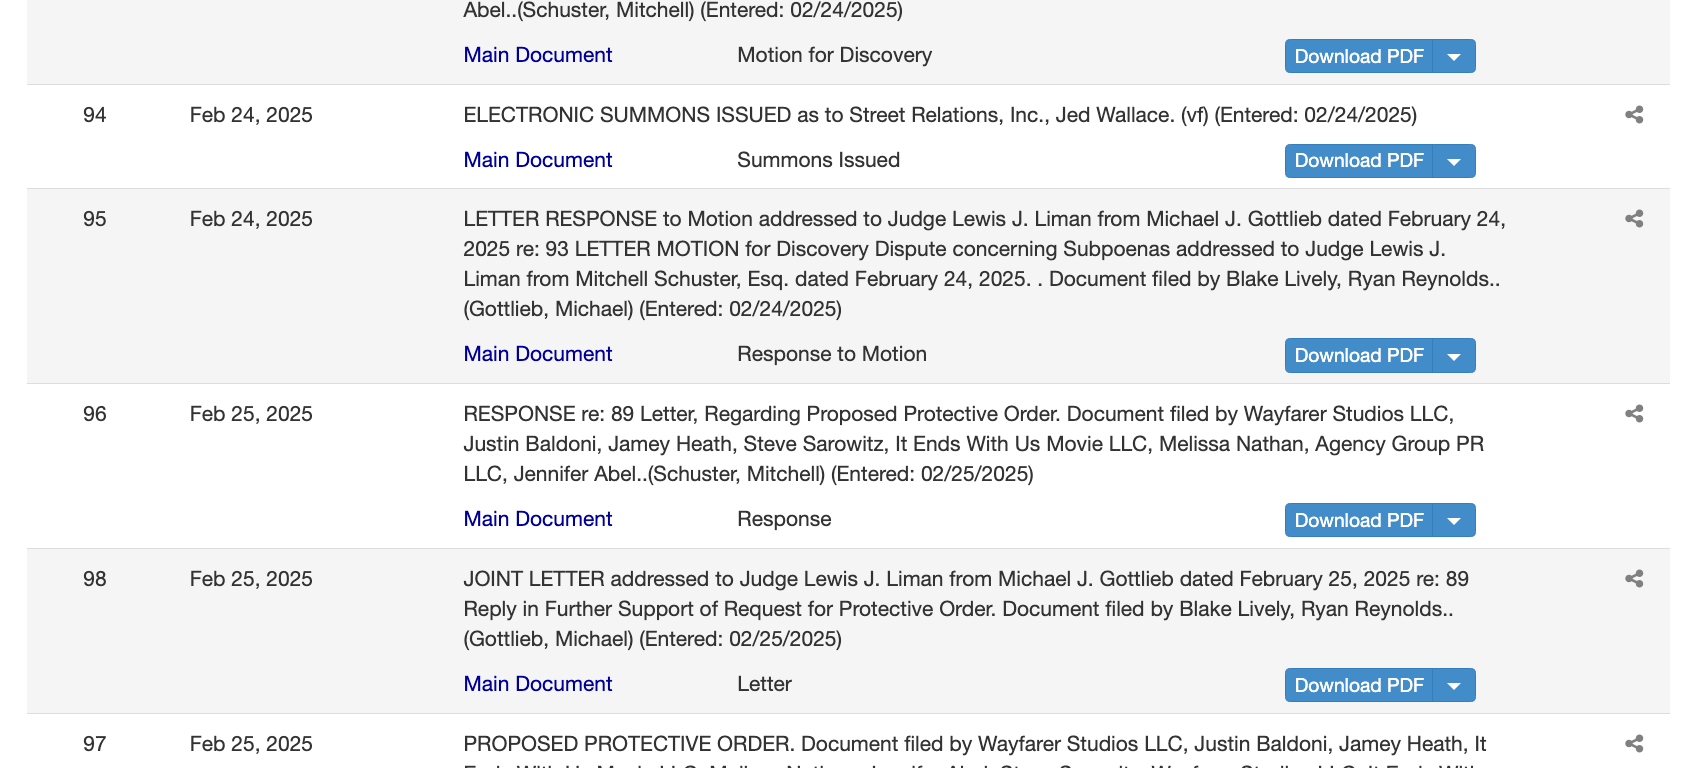Share docket entry 94
Image resolution: width=1696 pixels, height=768 pixels.
[1634, 115]
